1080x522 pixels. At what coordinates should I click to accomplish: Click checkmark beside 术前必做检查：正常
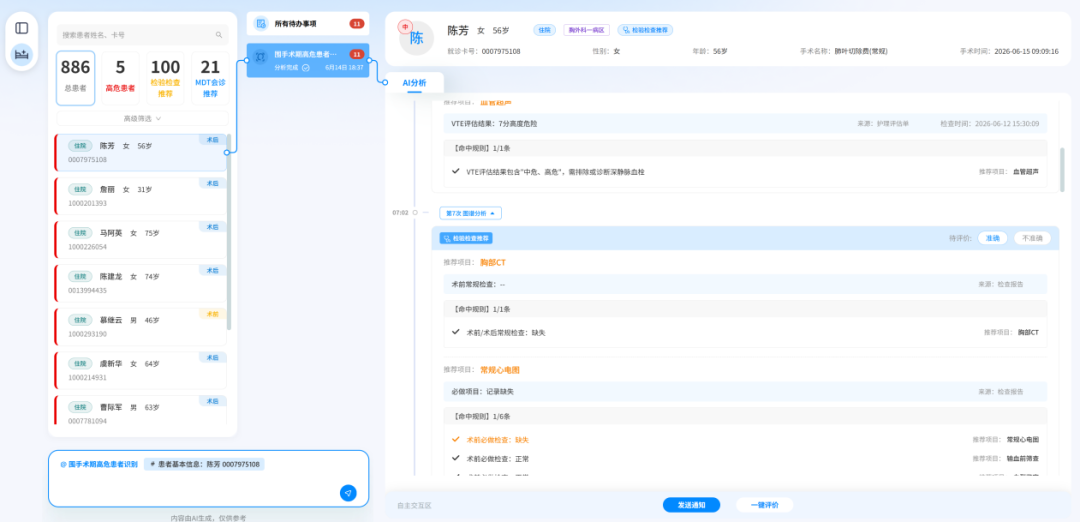tap(455, 458)
